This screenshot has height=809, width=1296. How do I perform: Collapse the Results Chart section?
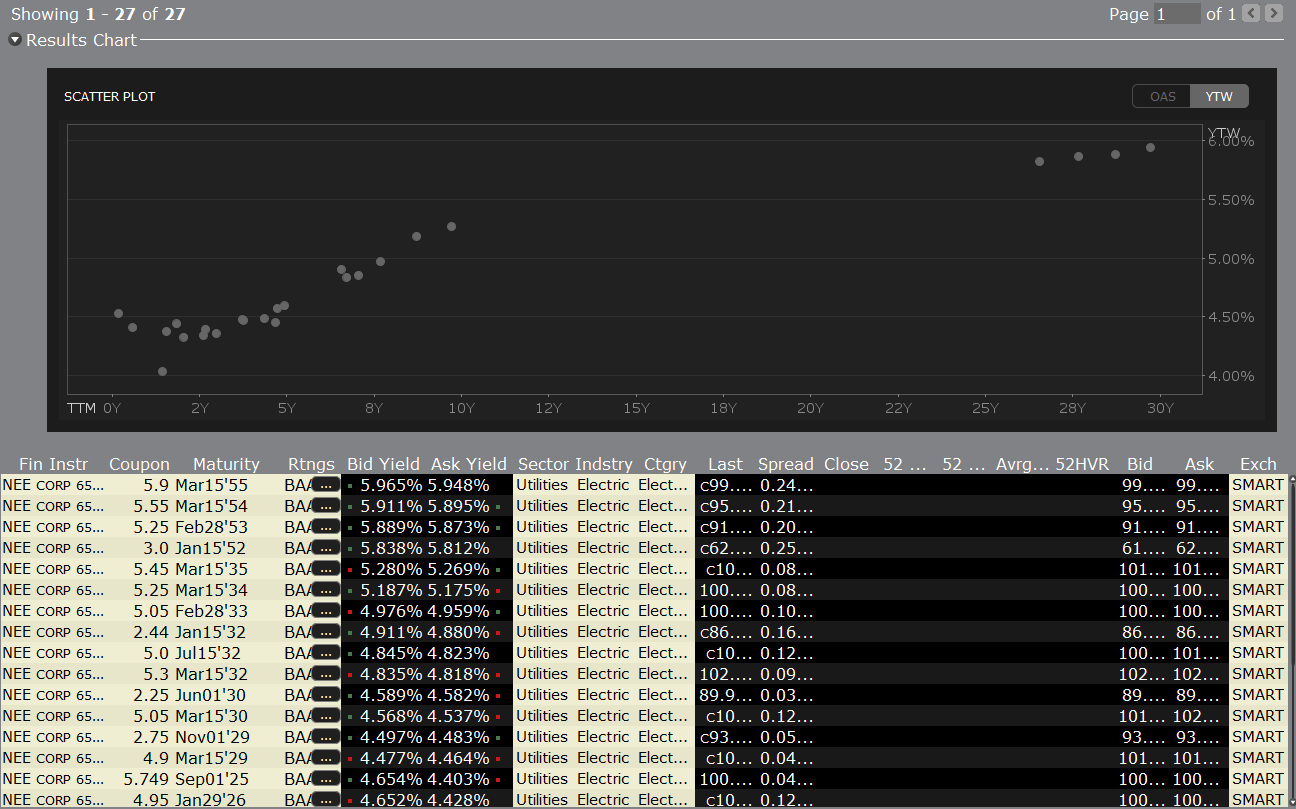tap(15, 40)
